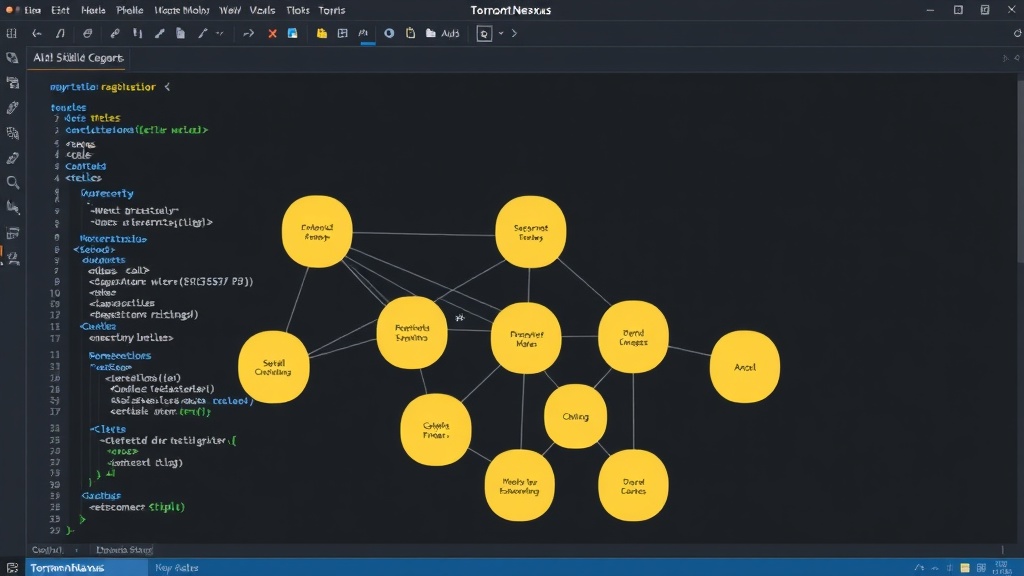Click the system clock in the status bar
The height and width of the screenshot is (576, 1024).
pyautogui.click(x=1002, y=568)
